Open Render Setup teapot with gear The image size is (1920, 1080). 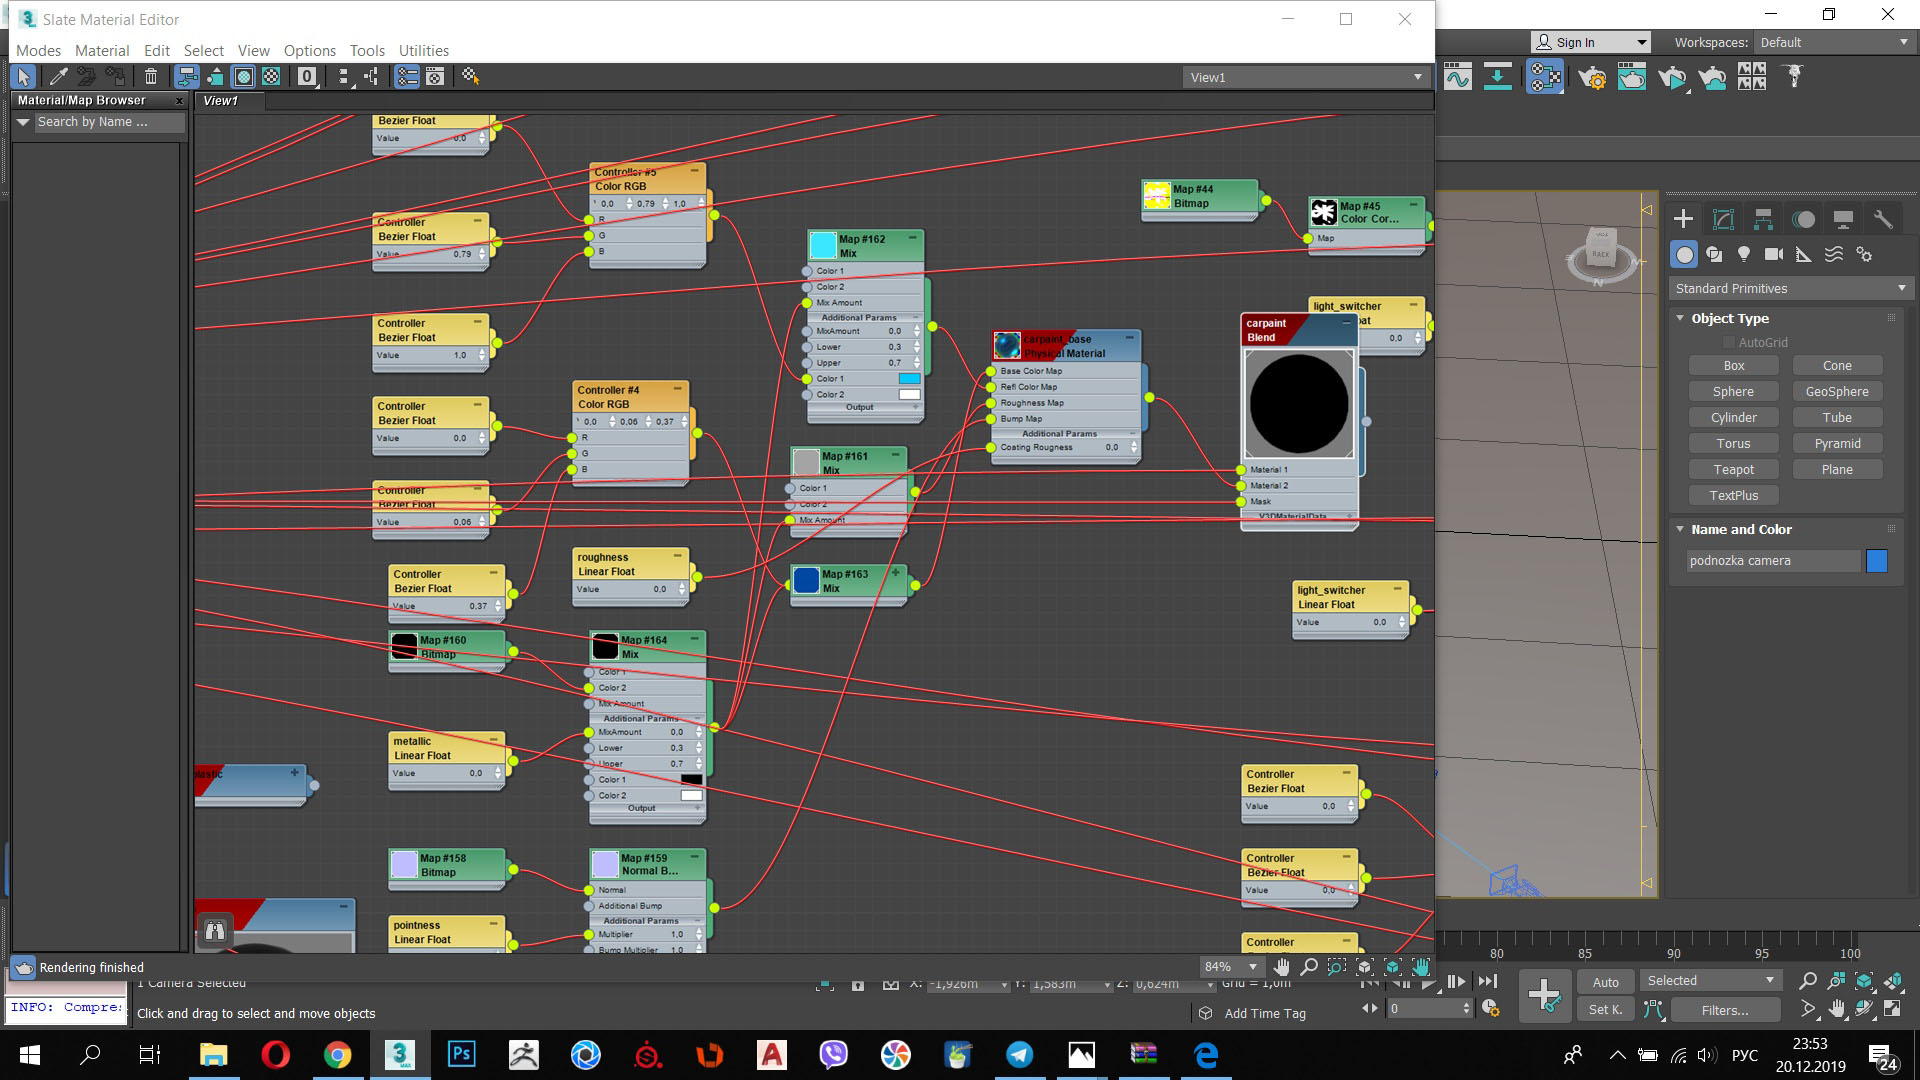coord(1592,77)
